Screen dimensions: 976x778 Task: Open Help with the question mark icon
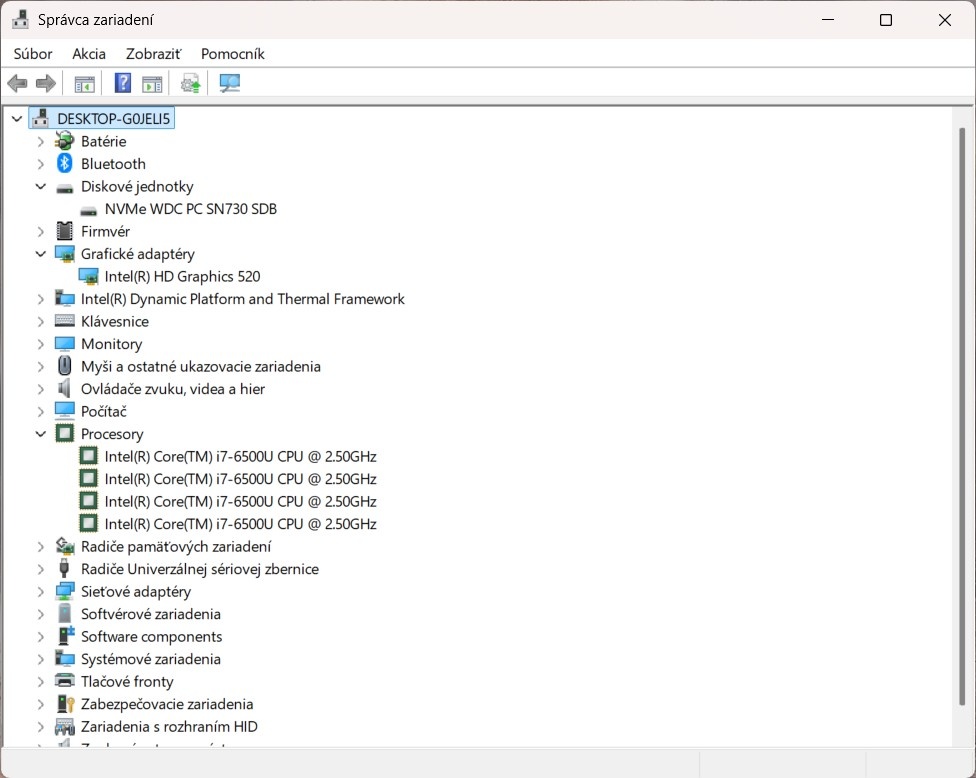pyautogui.click(x=123, y=83)
